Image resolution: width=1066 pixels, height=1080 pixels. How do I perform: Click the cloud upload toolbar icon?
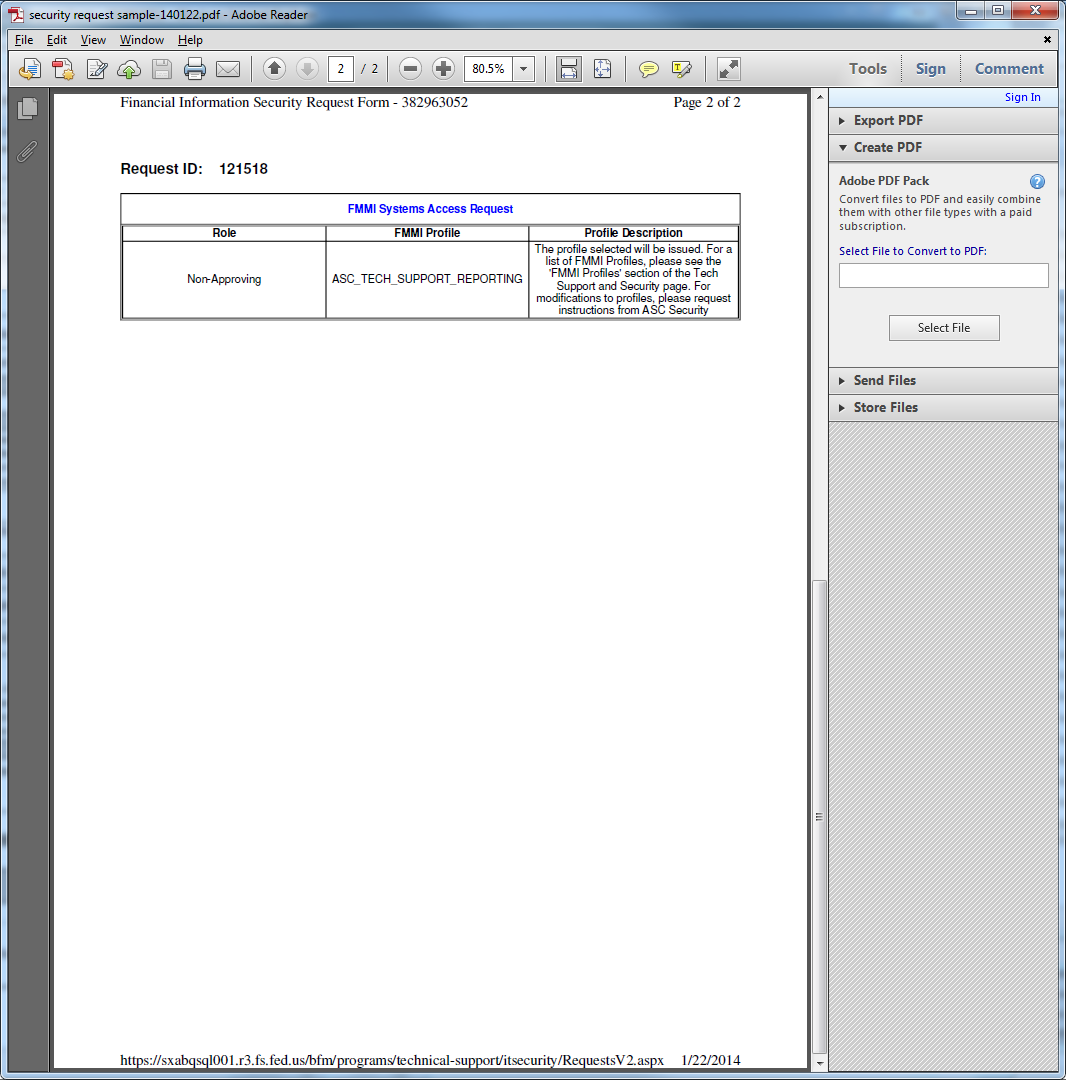coord(129,69)
